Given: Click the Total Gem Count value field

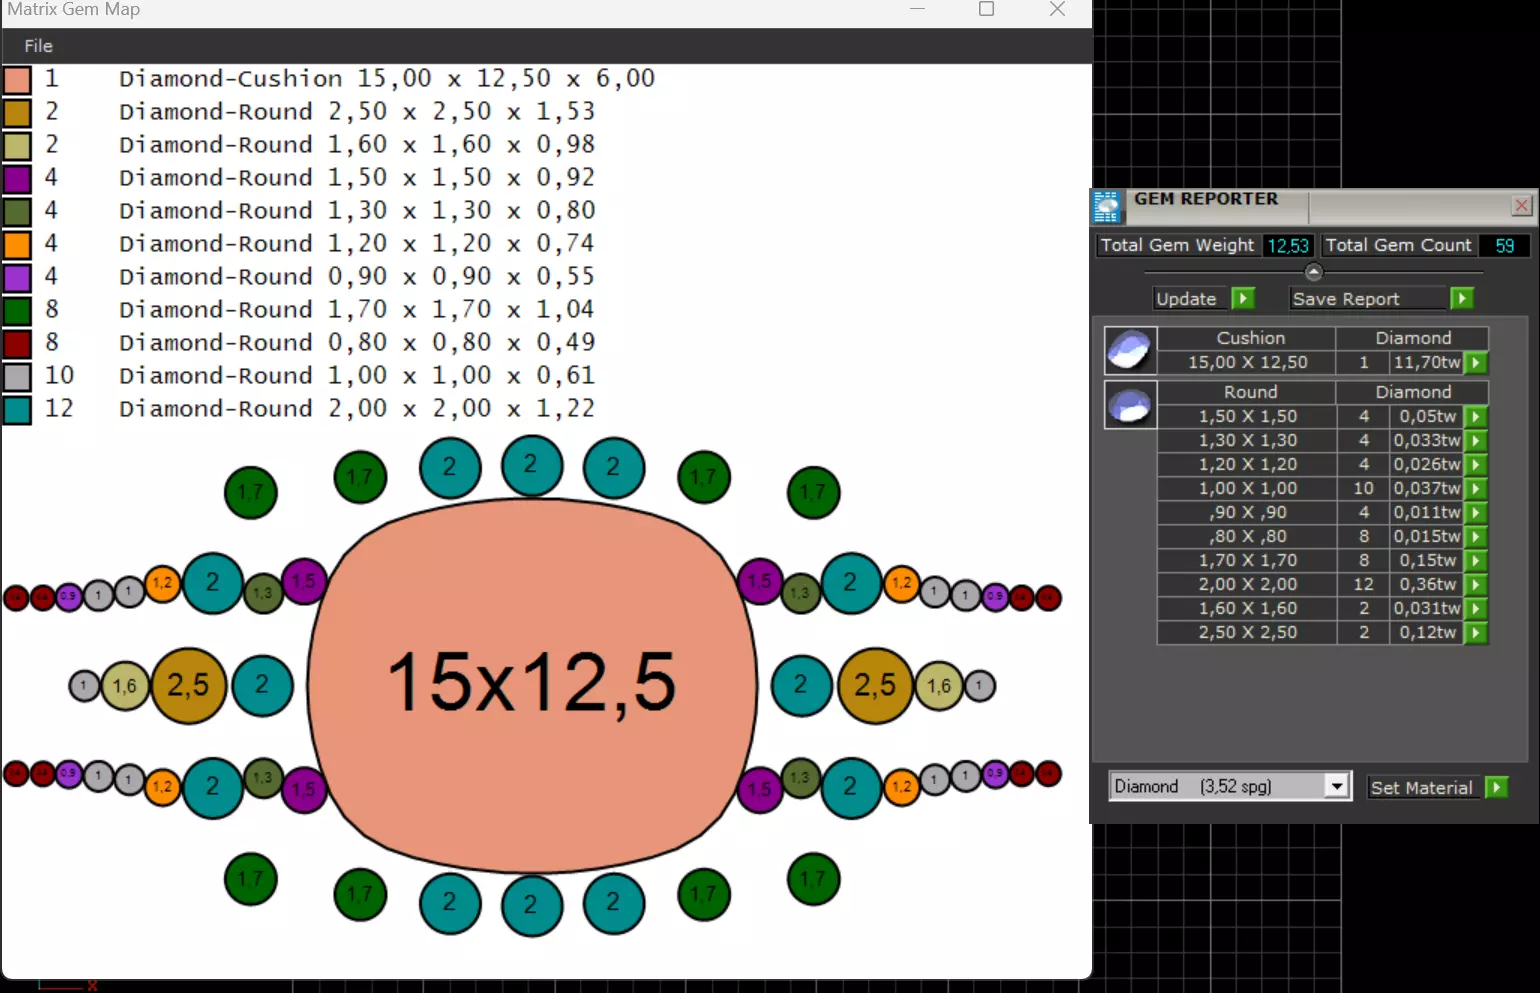Looking at the screenshot, I should pyautogui.click(x=1505, y=246).
